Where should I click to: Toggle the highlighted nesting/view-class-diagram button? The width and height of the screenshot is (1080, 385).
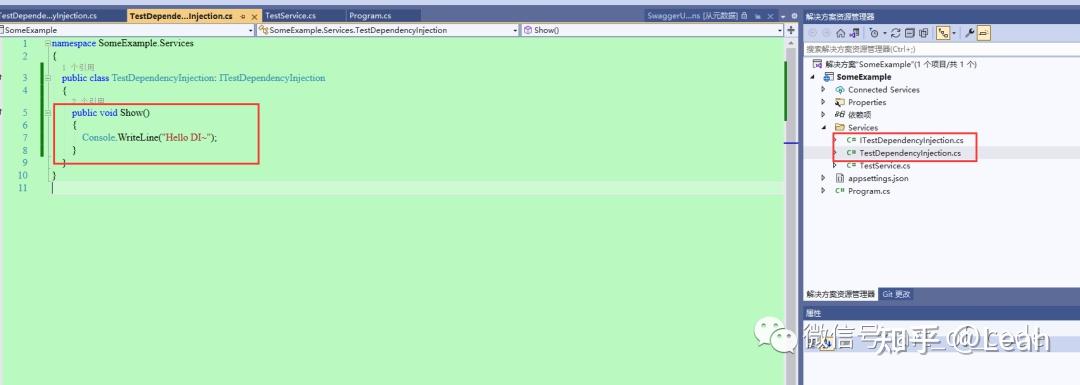tap(942, 33)
